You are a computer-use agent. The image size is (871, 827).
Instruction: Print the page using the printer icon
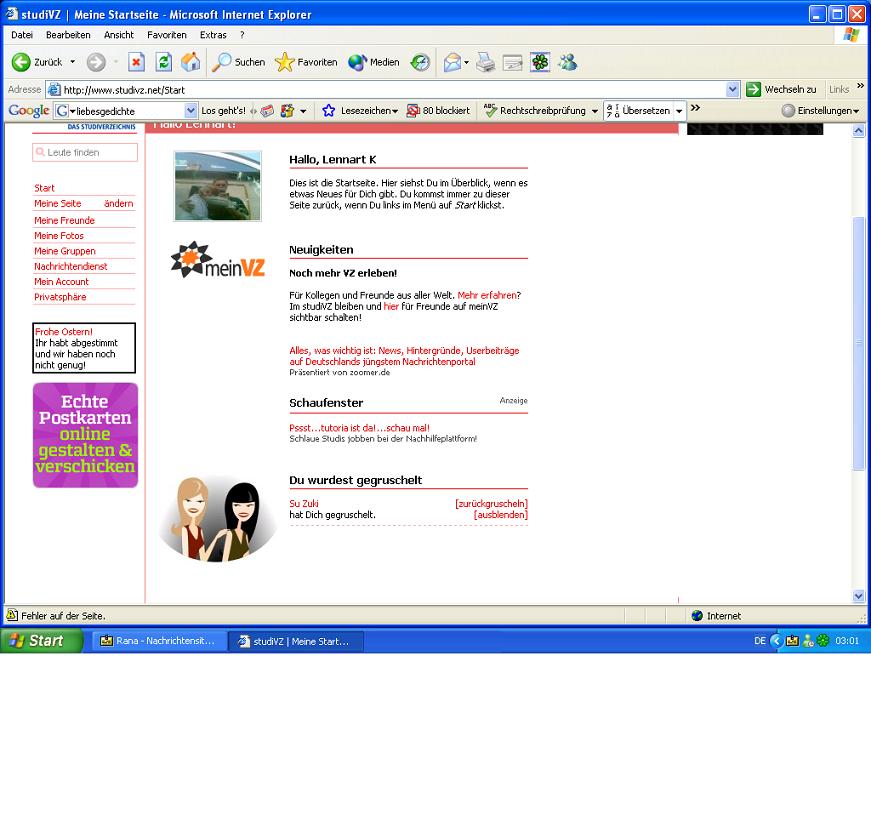coord(485,62)
